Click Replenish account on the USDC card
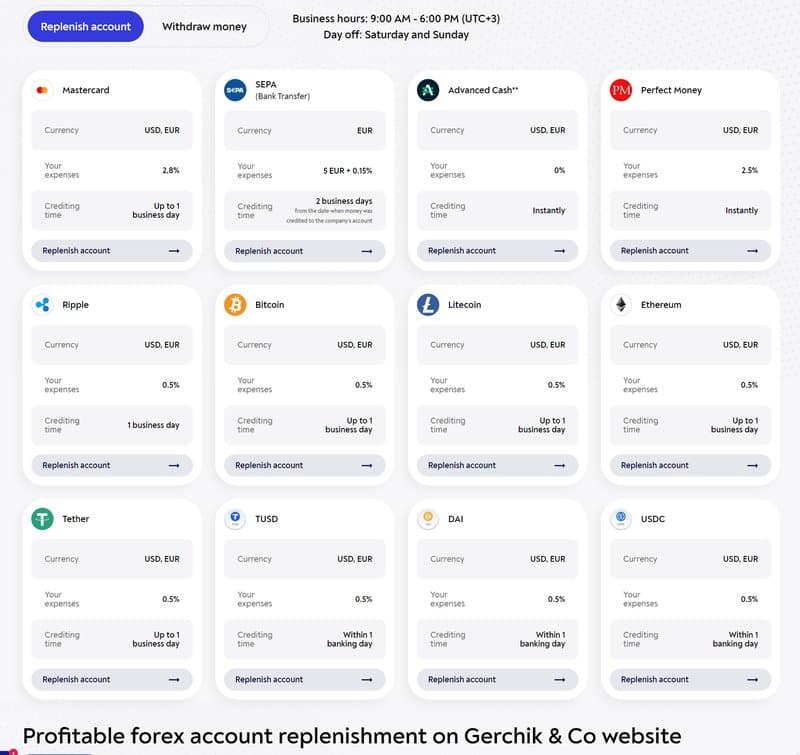This screenshot has height=755, width=800. 689,679
